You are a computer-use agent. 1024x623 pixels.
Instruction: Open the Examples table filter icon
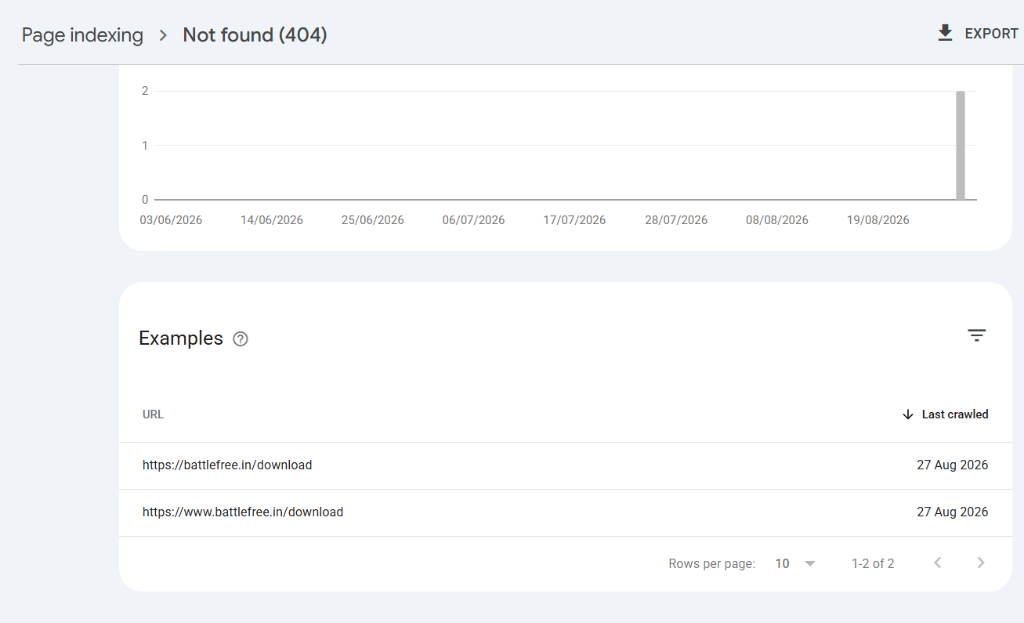[x=976, y=336]
